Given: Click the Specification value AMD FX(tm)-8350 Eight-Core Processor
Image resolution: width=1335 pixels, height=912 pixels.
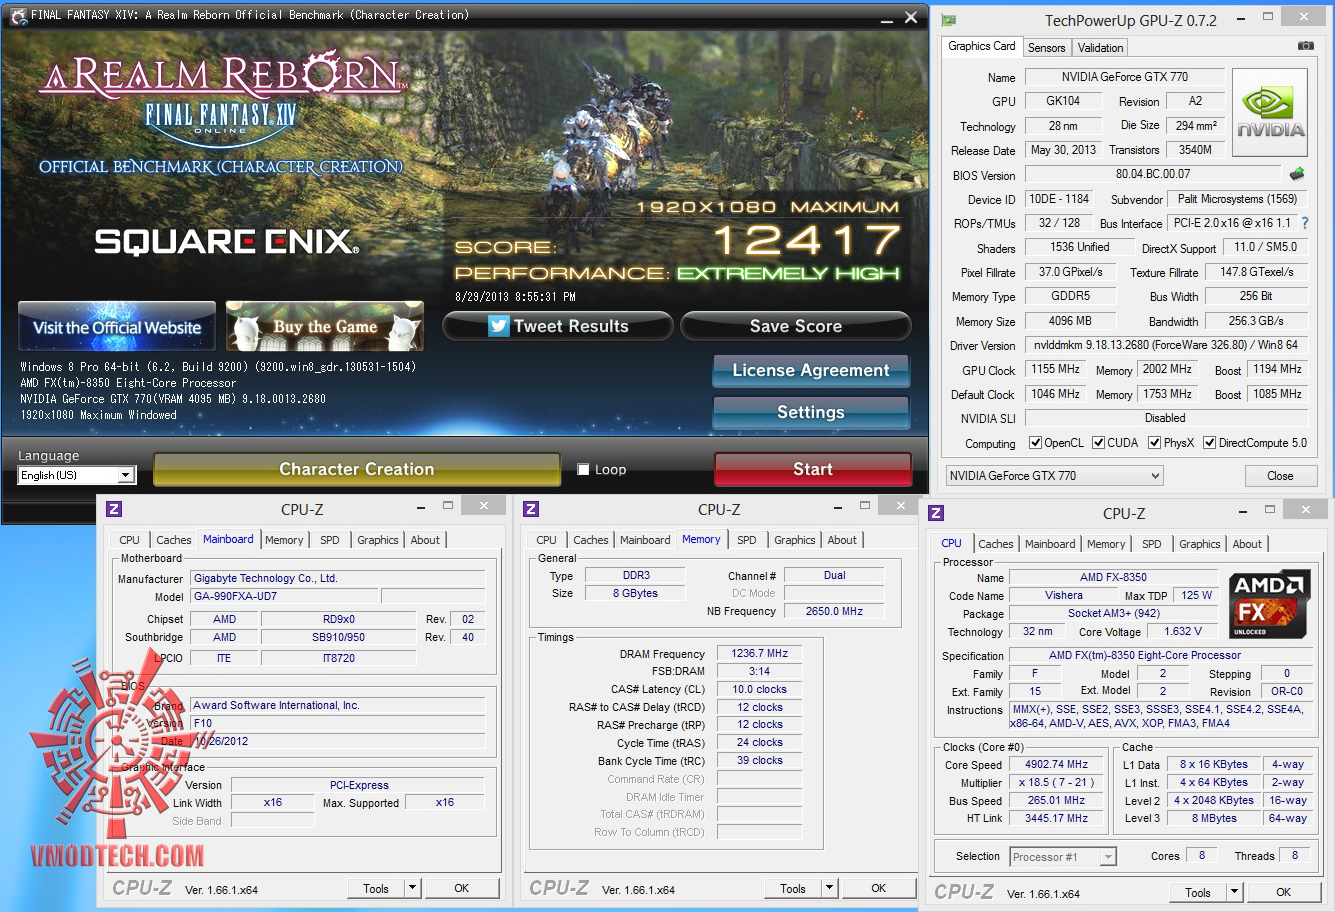Looking at the screenshot, I should click(x=1159, y=655).
